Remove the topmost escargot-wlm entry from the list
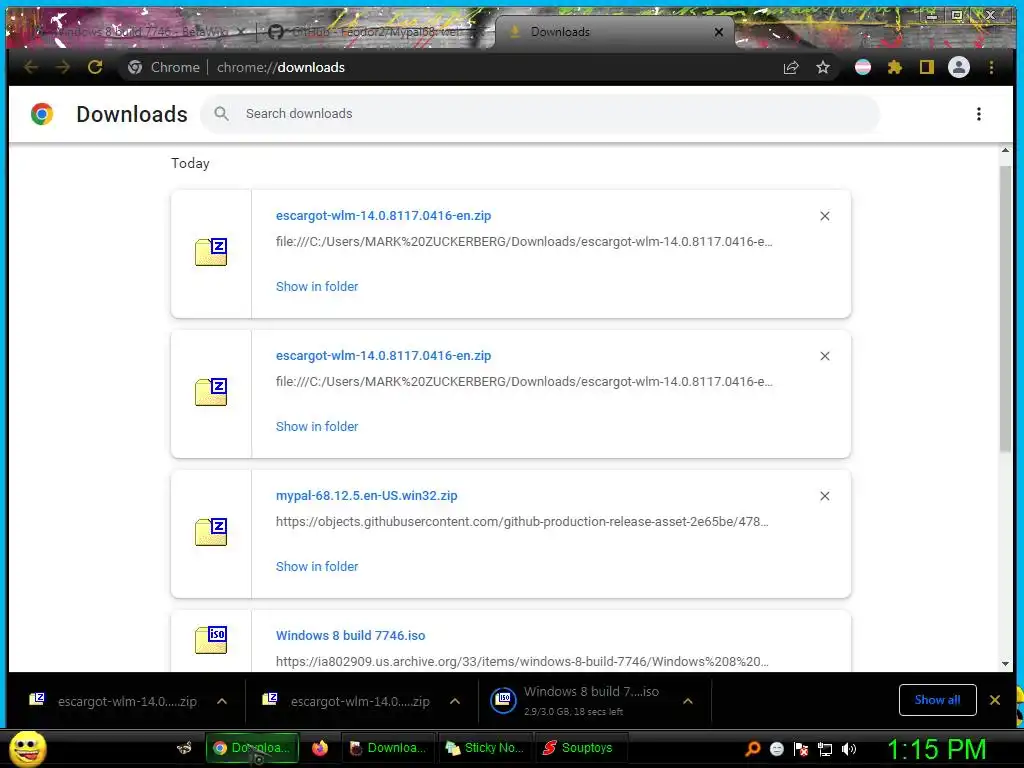Screen dimensions: 1024x768 click(825, 216)
